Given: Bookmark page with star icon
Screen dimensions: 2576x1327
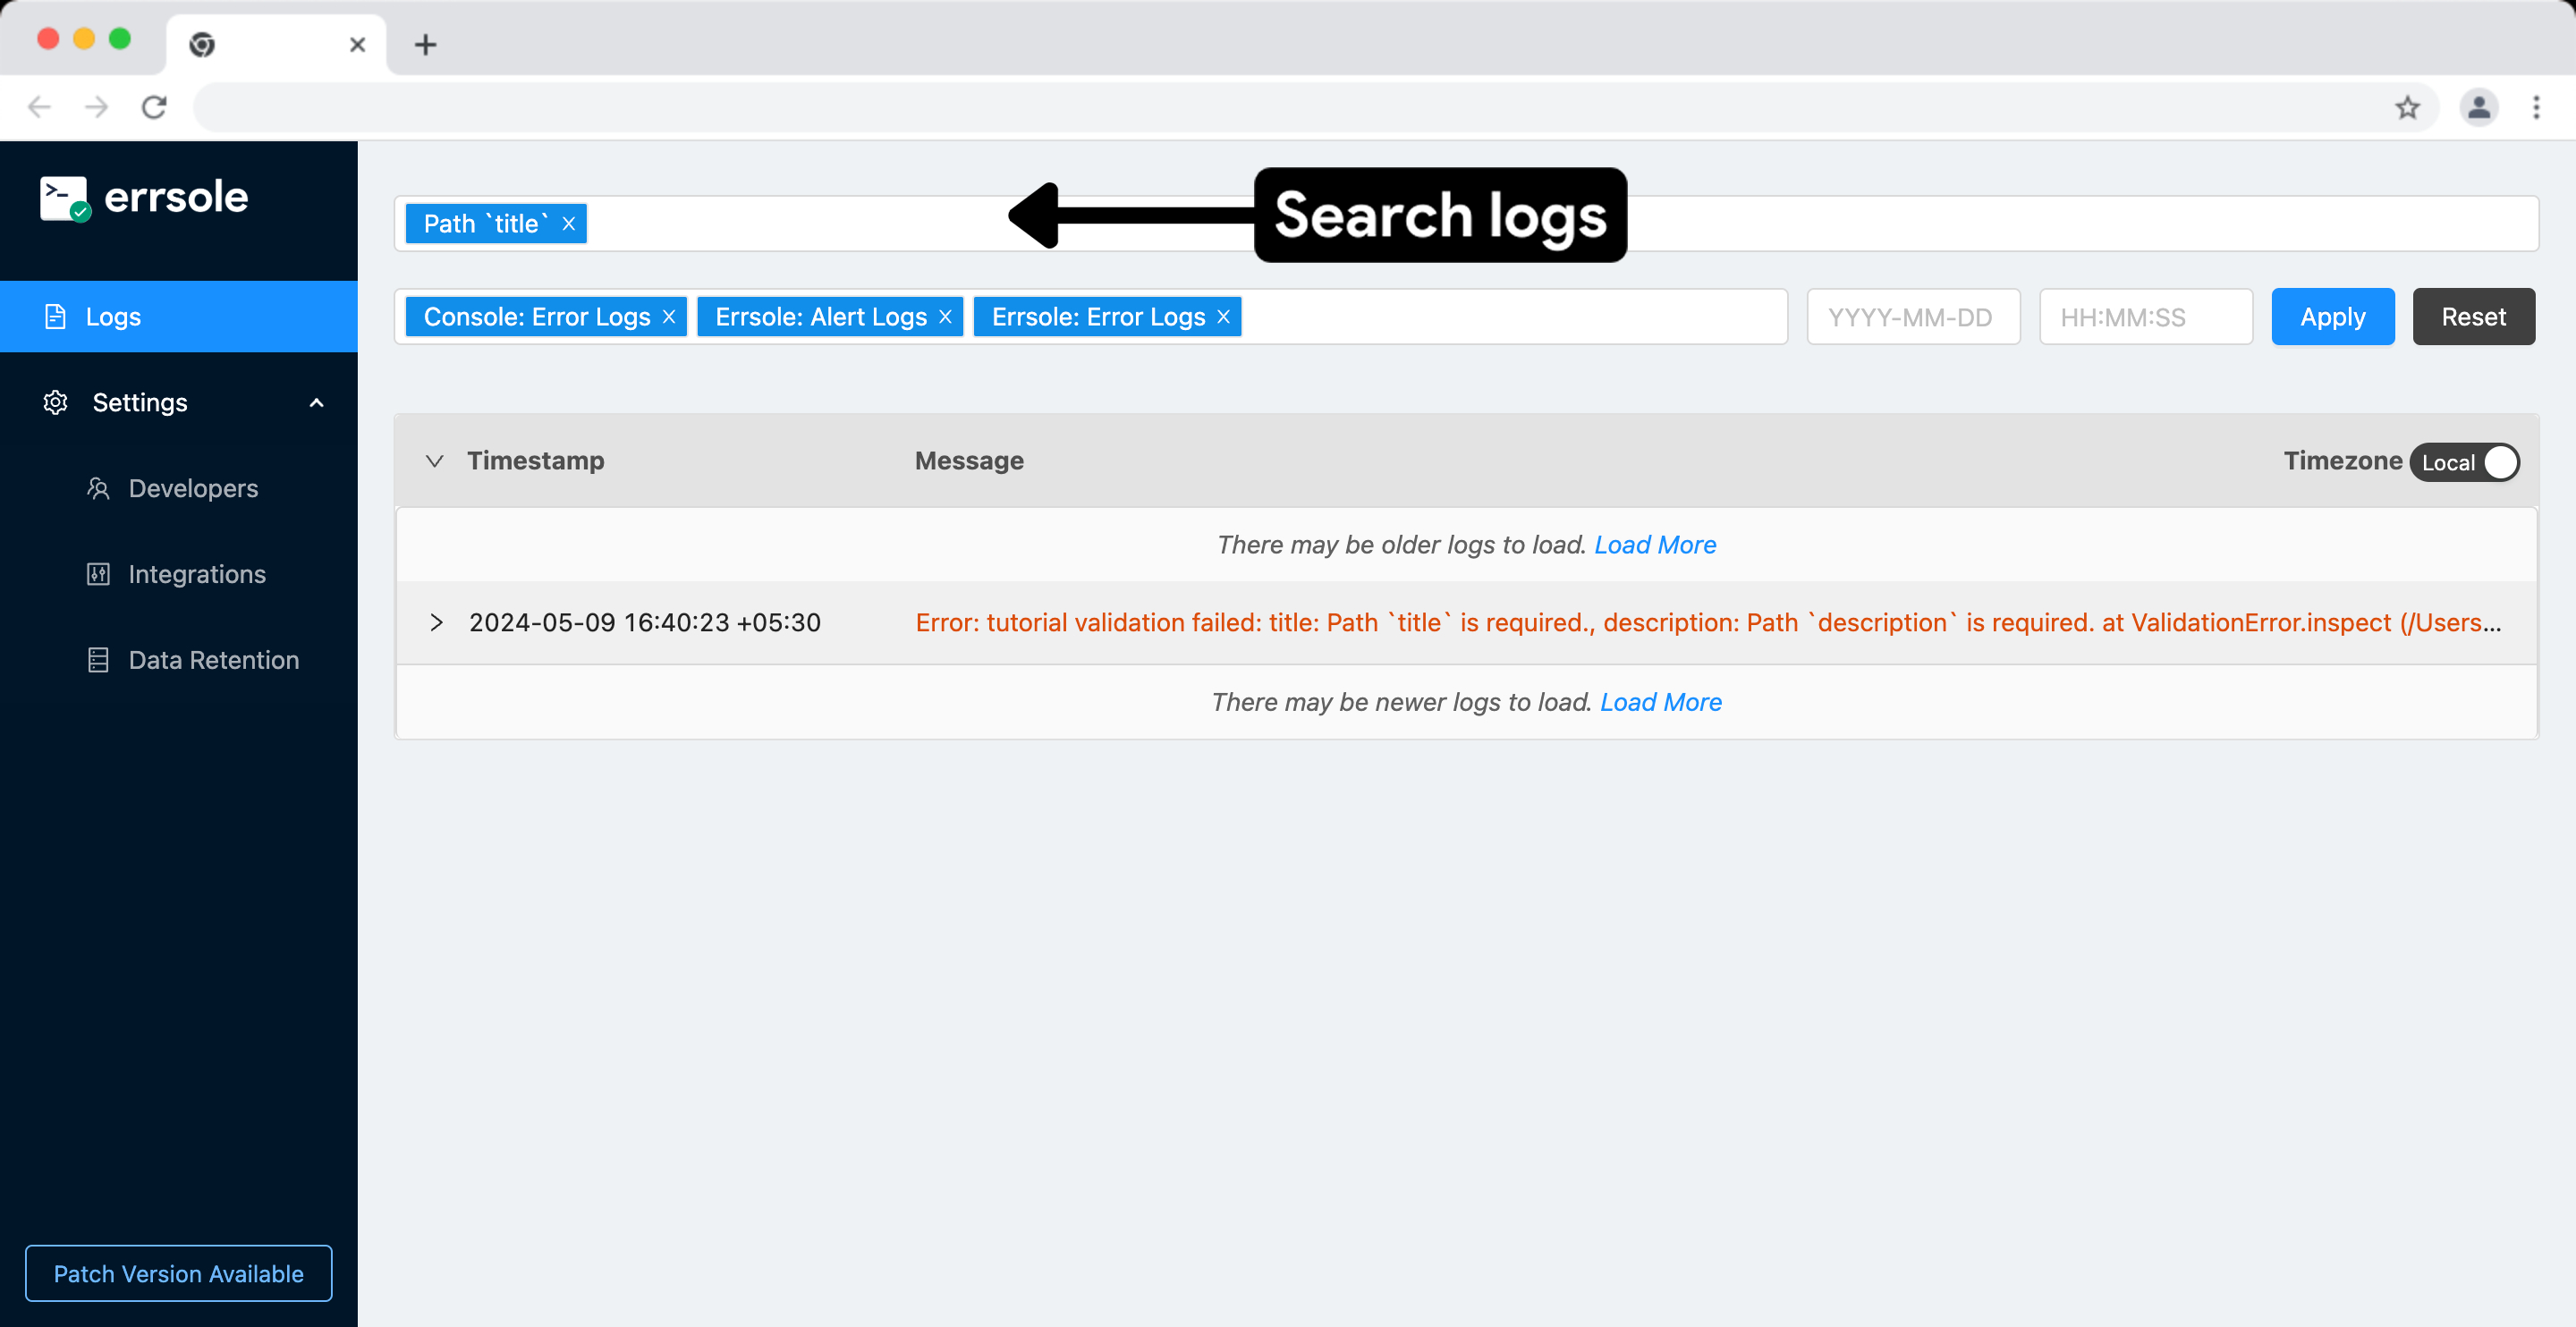Looking at the screenshot, I should point(2407,107).
